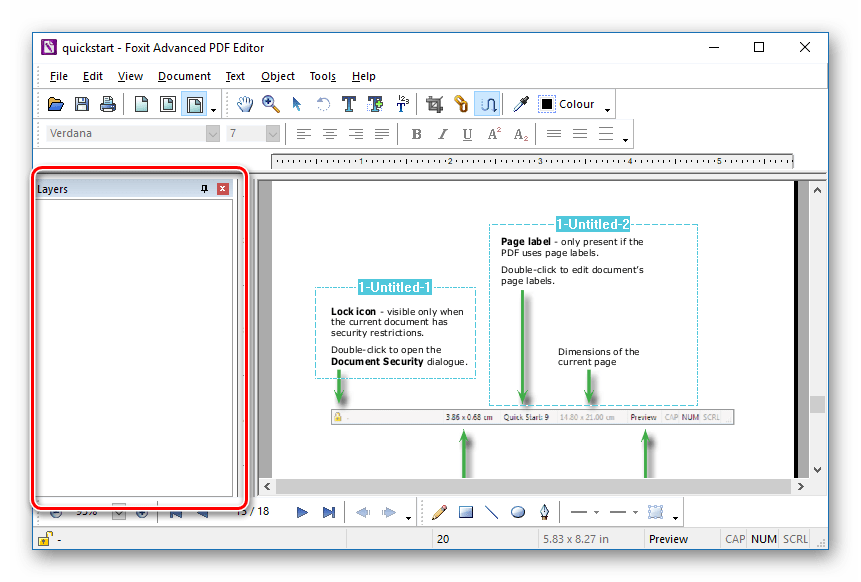The height and width of the screenshot is (582, 861).
Task: Select the Rotate tool
Action: point(323,104)
